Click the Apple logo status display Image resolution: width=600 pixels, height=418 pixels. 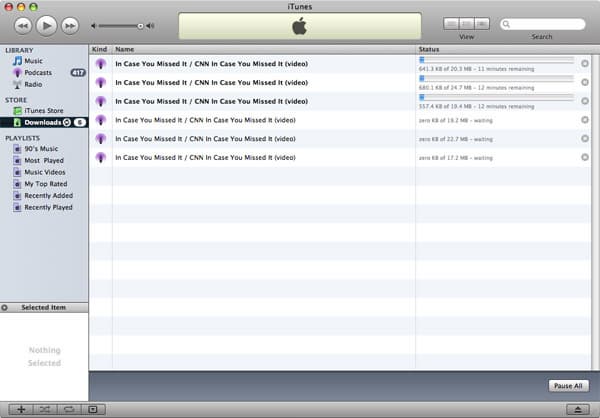pyautogui.click(x=300, y=26)
